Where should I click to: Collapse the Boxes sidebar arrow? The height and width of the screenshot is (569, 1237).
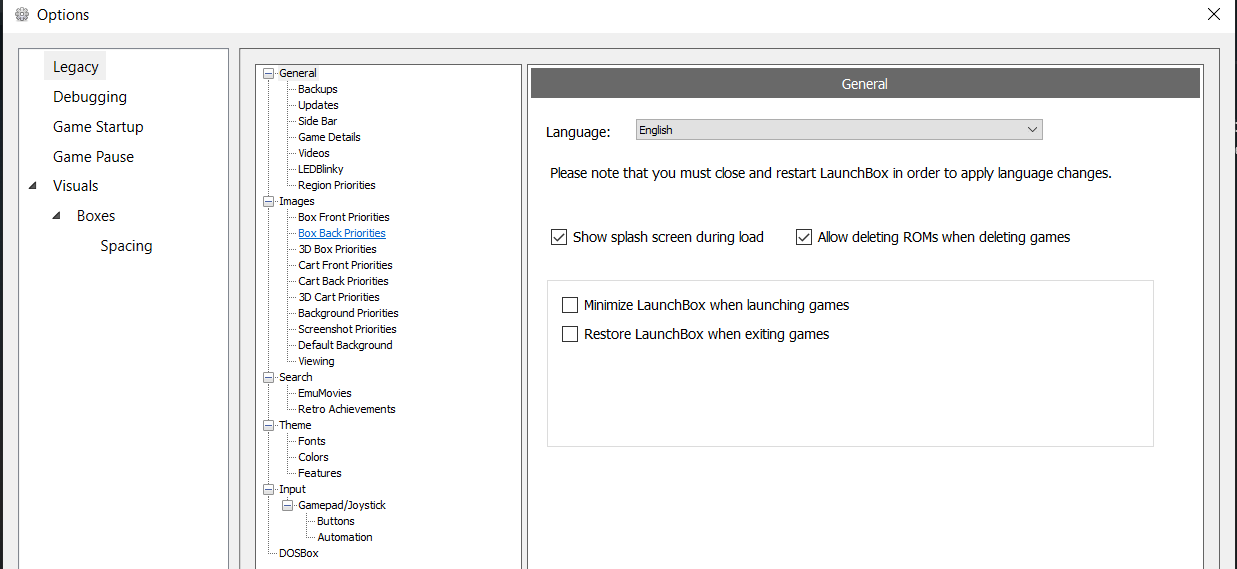coord(56,216)
